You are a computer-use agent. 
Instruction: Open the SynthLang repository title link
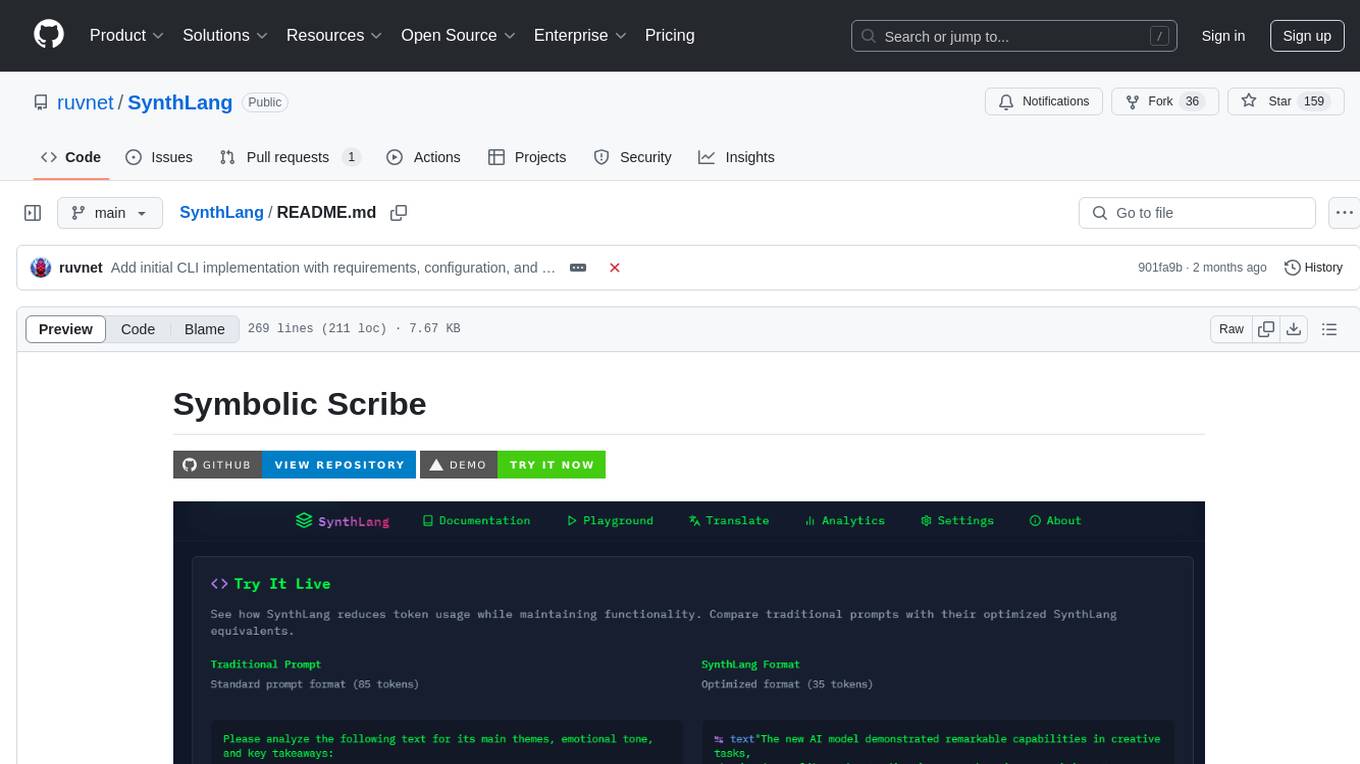click(180, 102)
